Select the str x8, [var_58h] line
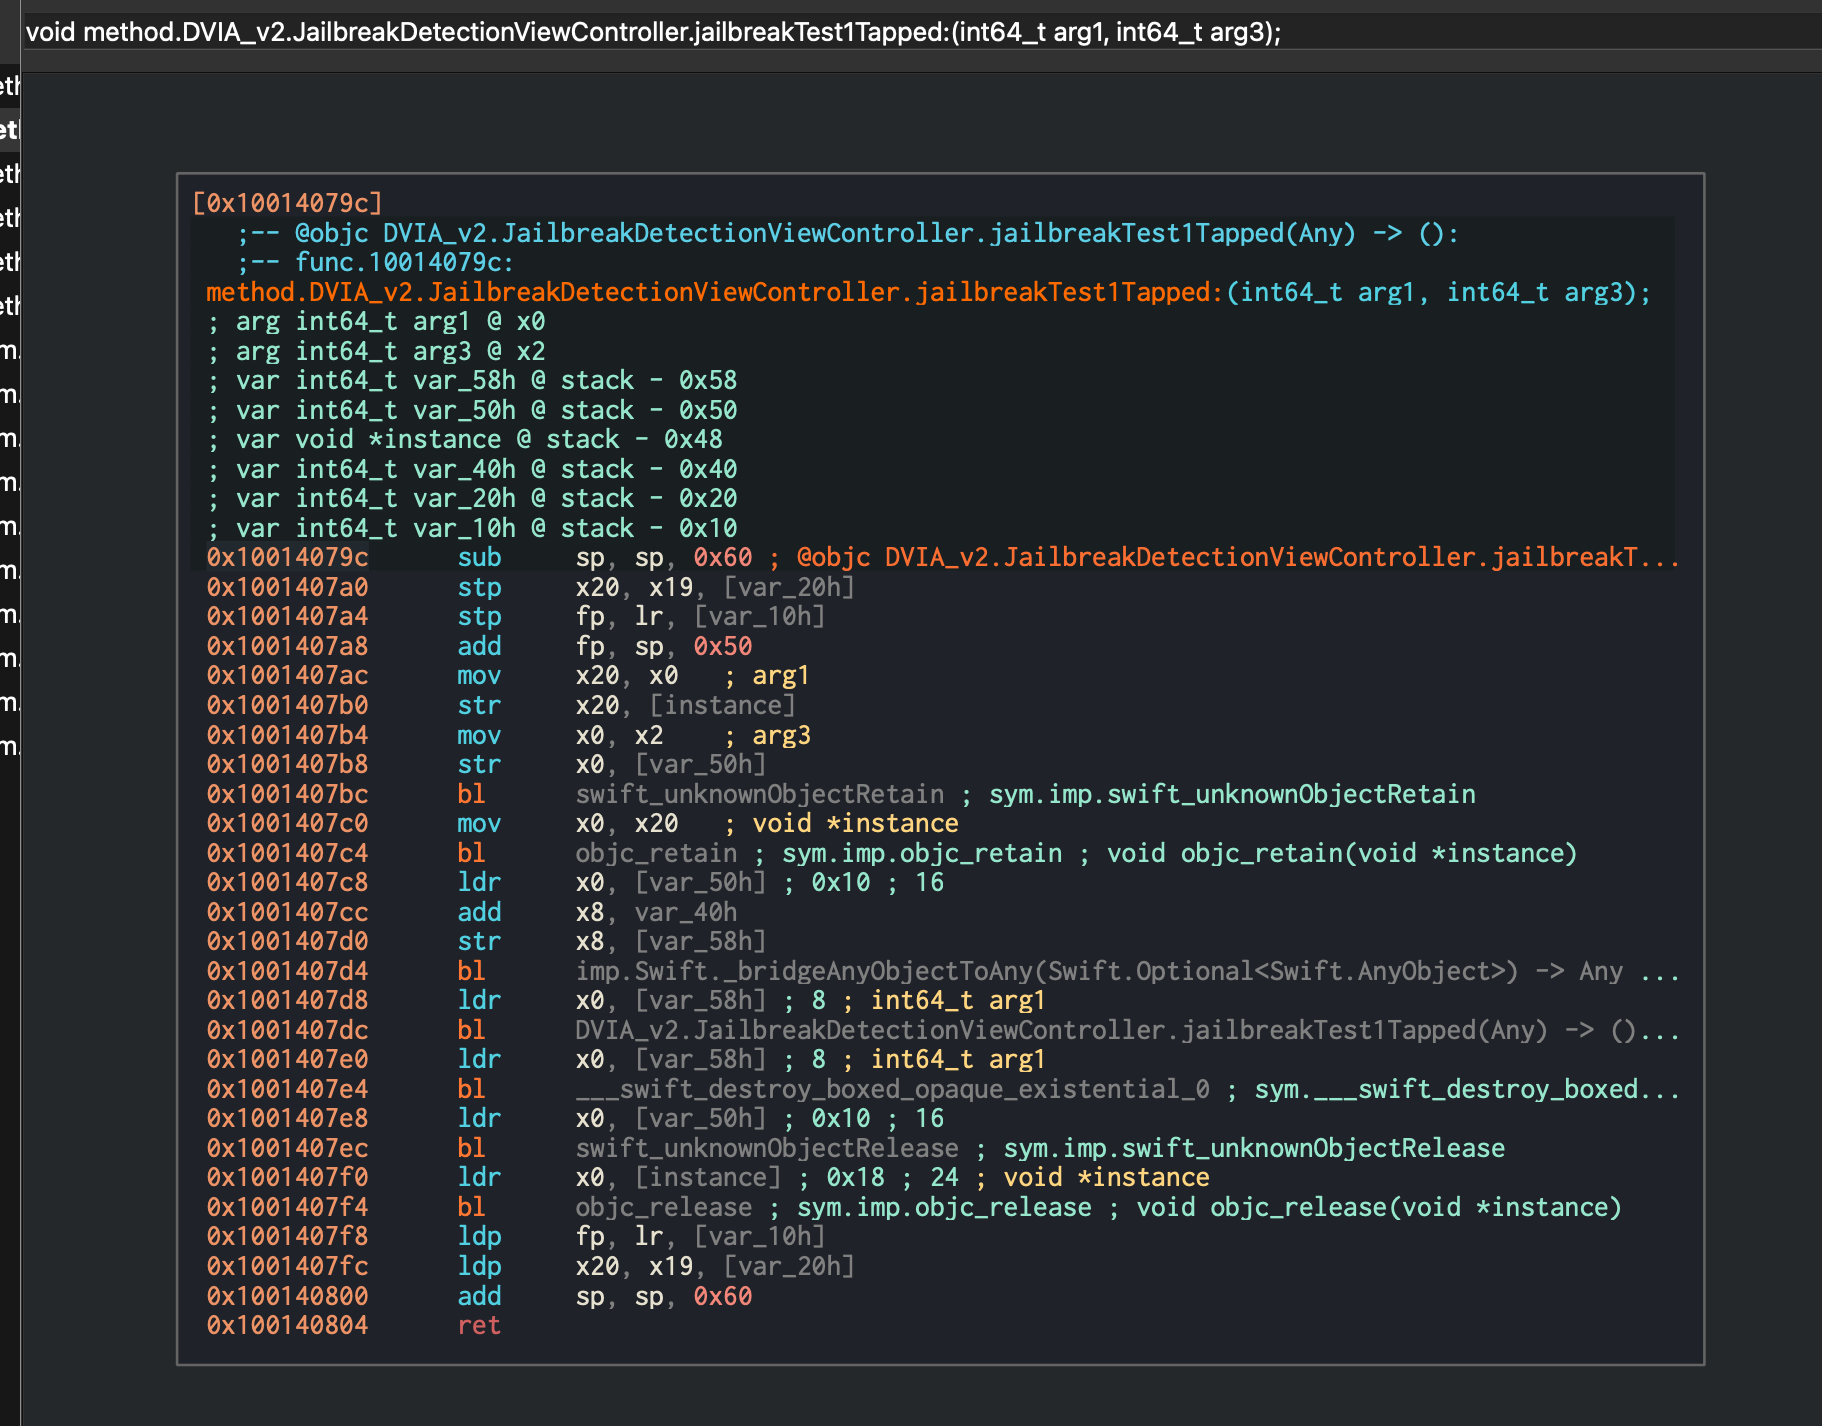Image resolution: width=1822 pixels, height=1426 pixels. [x=486, y=941]
